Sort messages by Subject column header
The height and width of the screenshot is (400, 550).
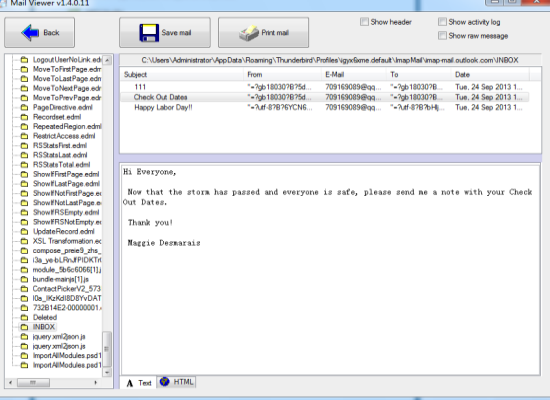[x=182, y=74]
